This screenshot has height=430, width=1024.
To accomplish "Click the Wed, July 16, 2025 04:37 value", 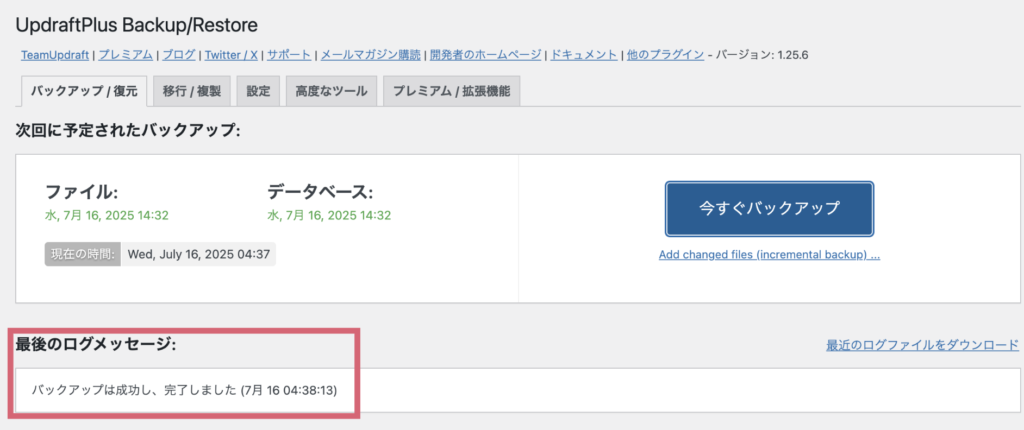I will tap(199, 254).
